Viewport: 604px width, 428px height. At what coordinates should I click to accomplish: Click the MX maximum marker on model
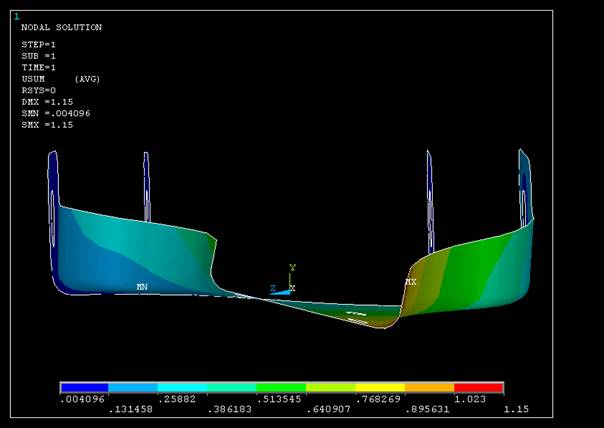pyautogui.click(x=411, y=282)
